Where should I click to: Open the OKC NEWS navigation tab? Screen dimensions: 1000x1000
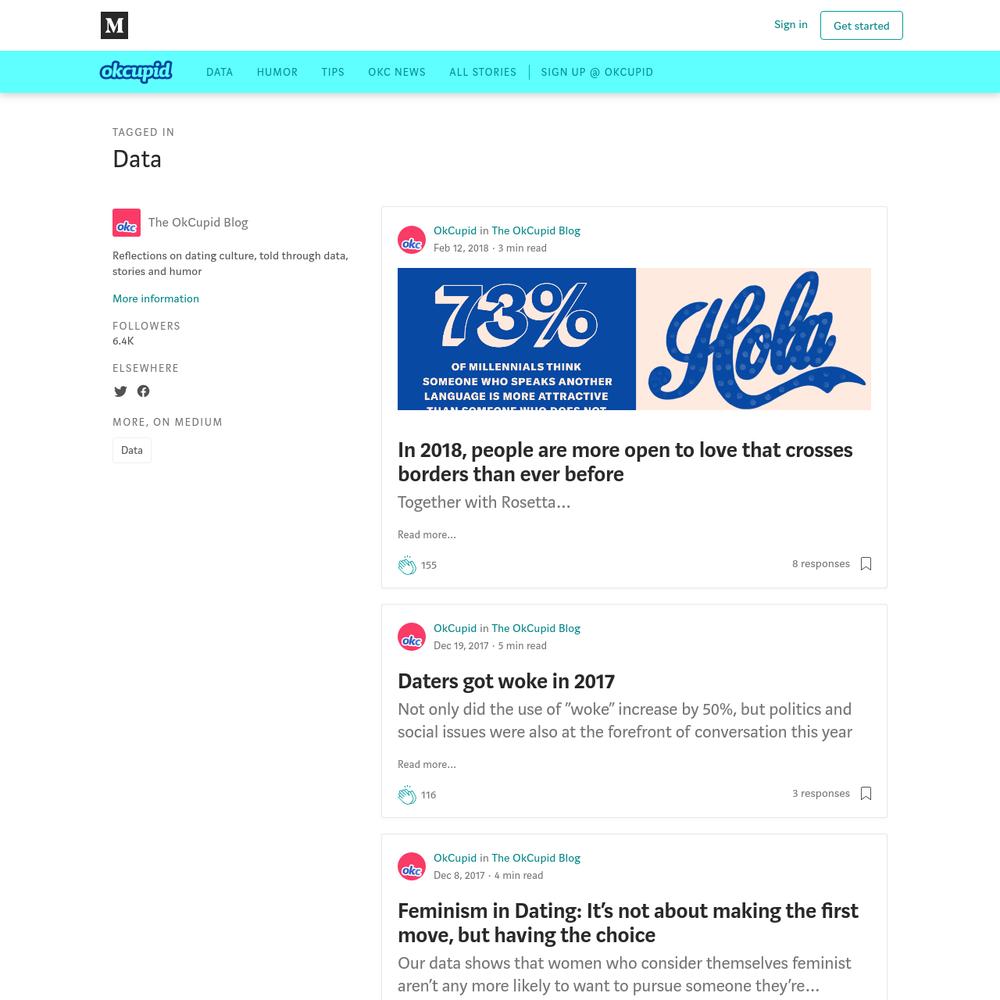click(397, 72)
